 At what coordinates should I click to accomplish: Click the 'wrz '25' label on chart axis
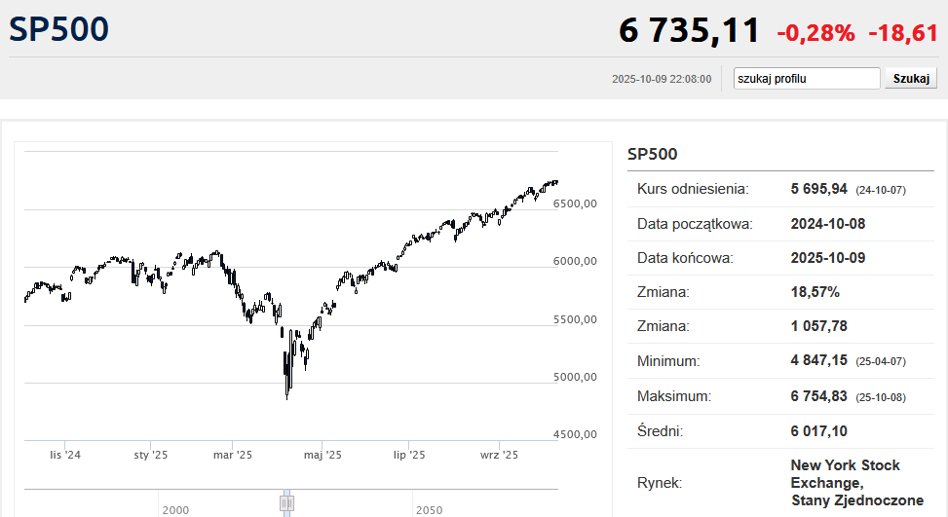tap(498, 455)
